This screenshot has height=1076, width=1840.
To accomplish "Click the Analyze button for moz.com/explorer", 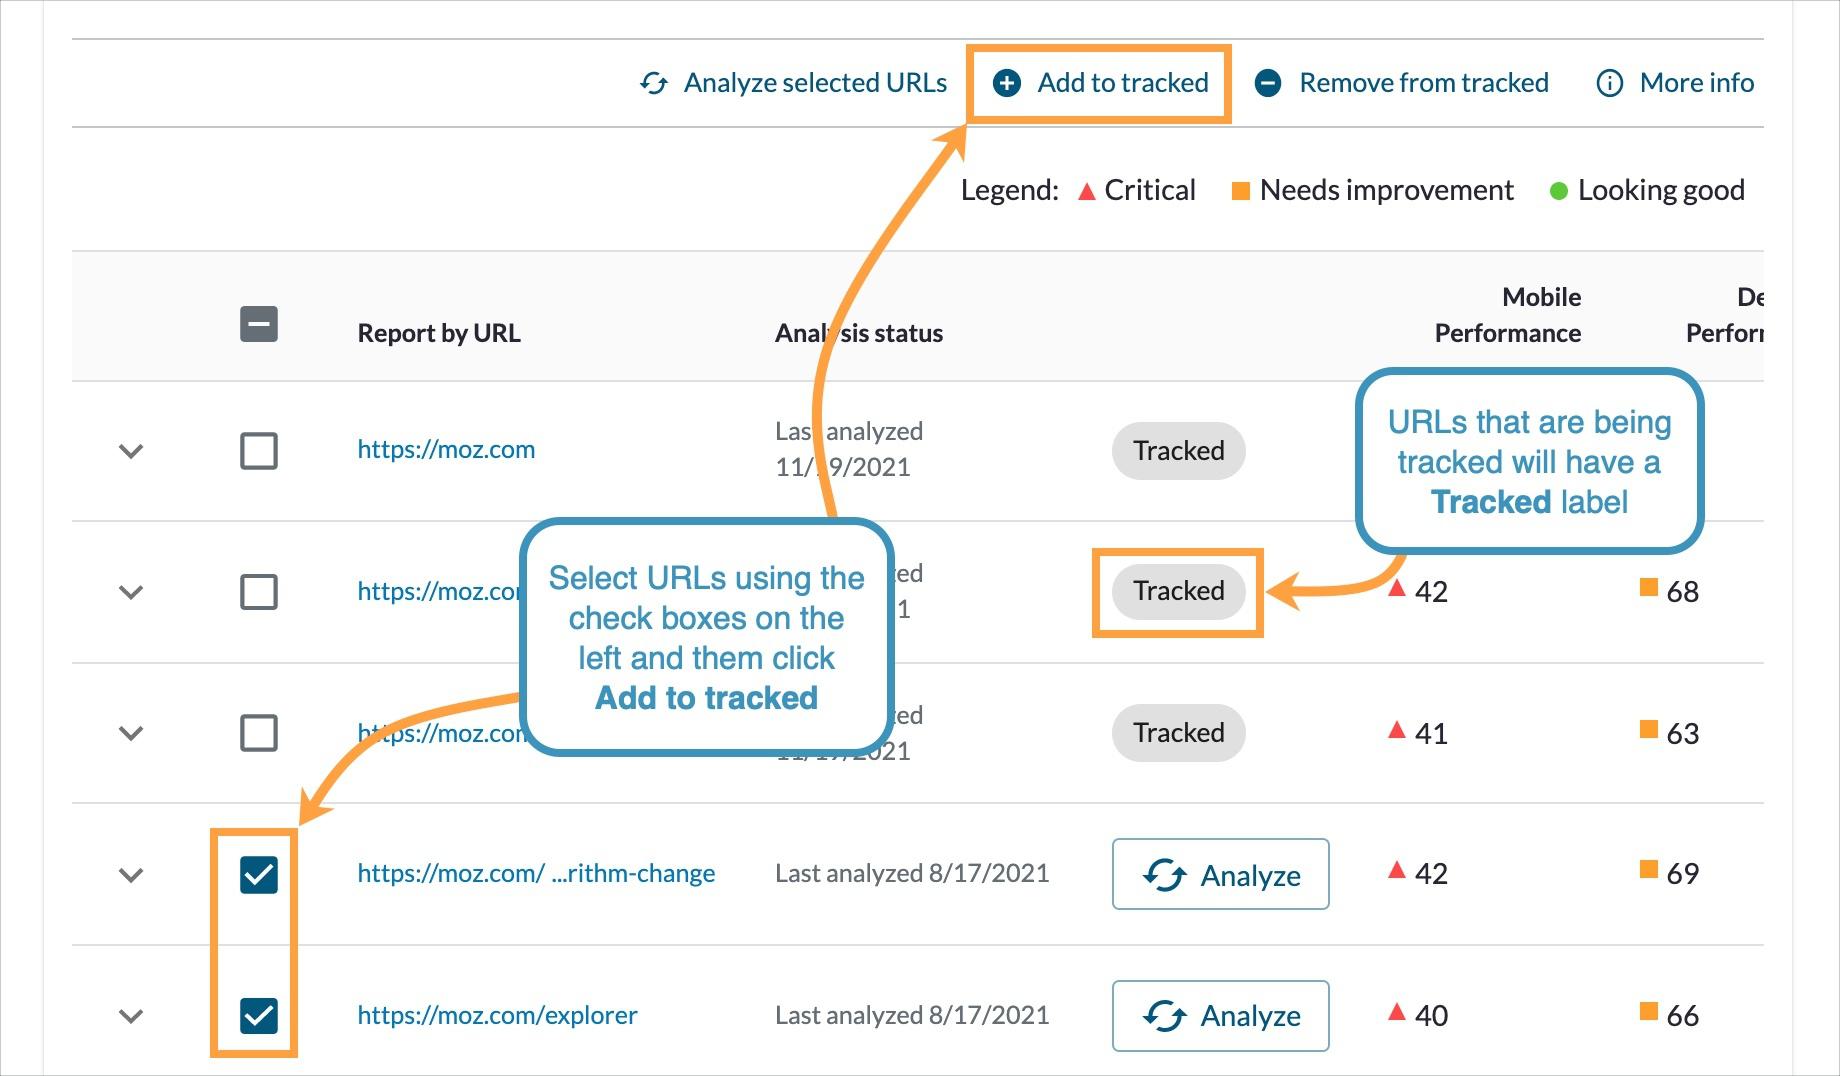I will (x=1220, y=1016).
